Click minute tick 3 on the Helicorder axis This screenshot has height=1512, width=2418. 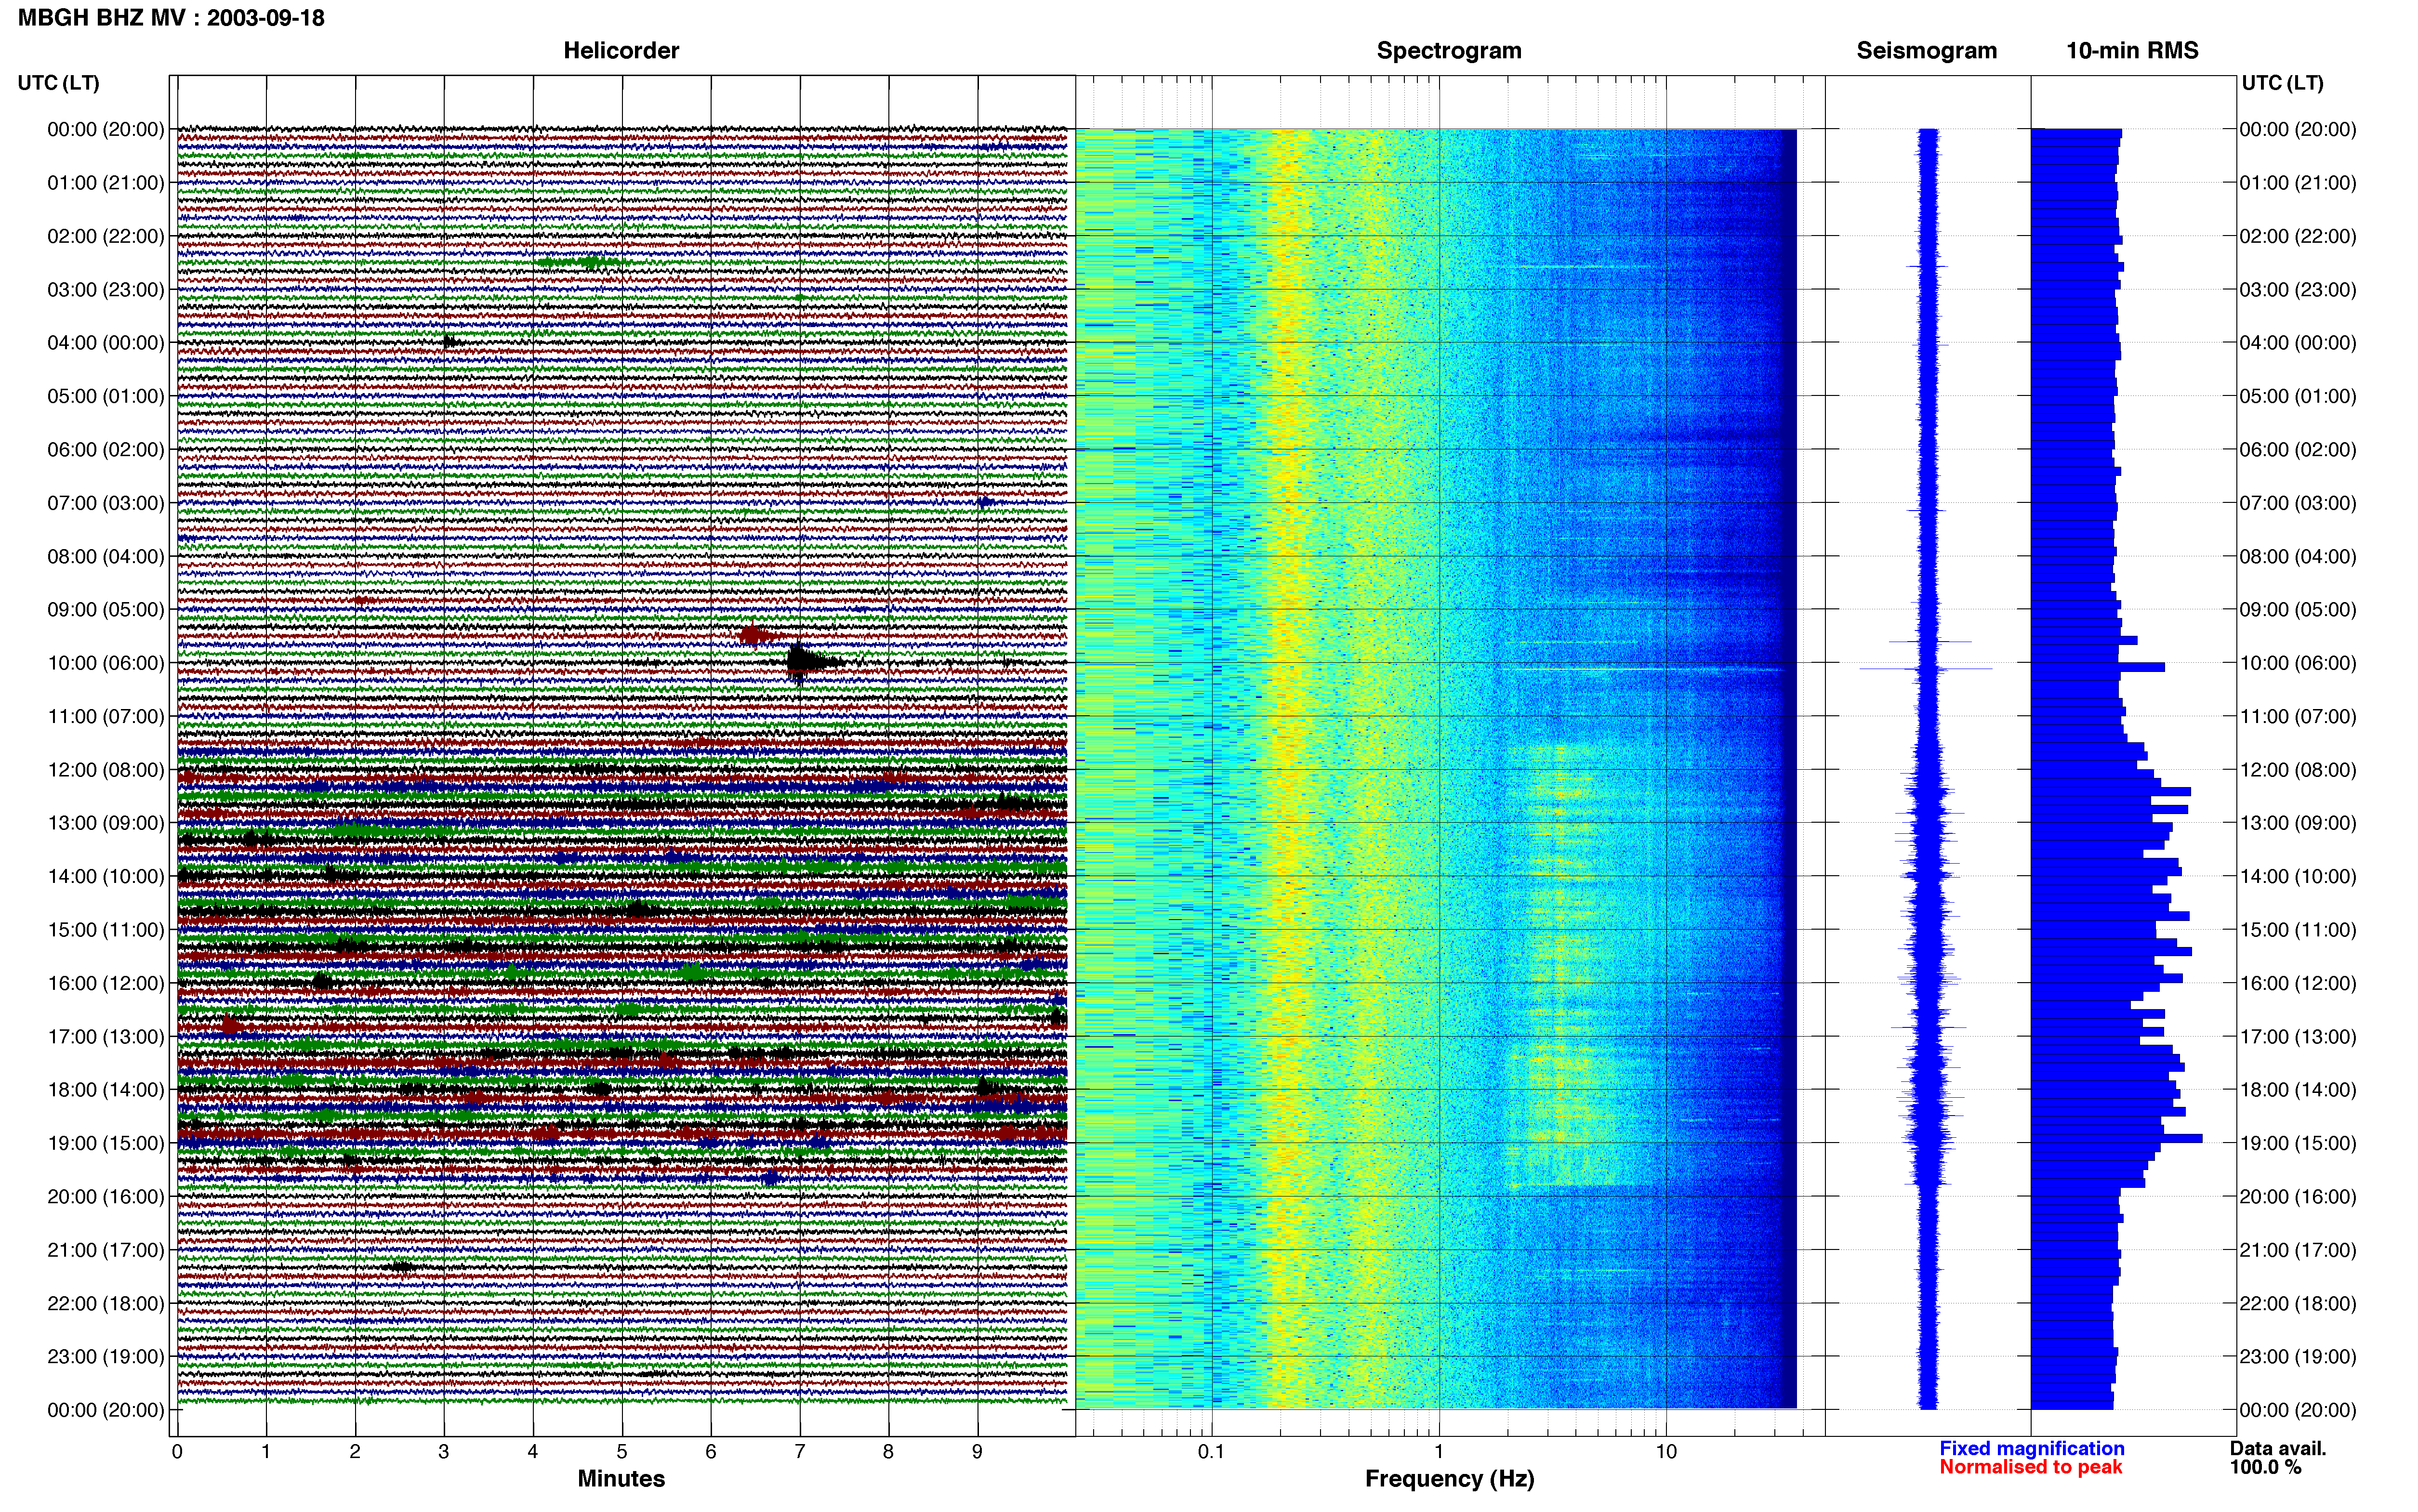tap(444, 1452)
